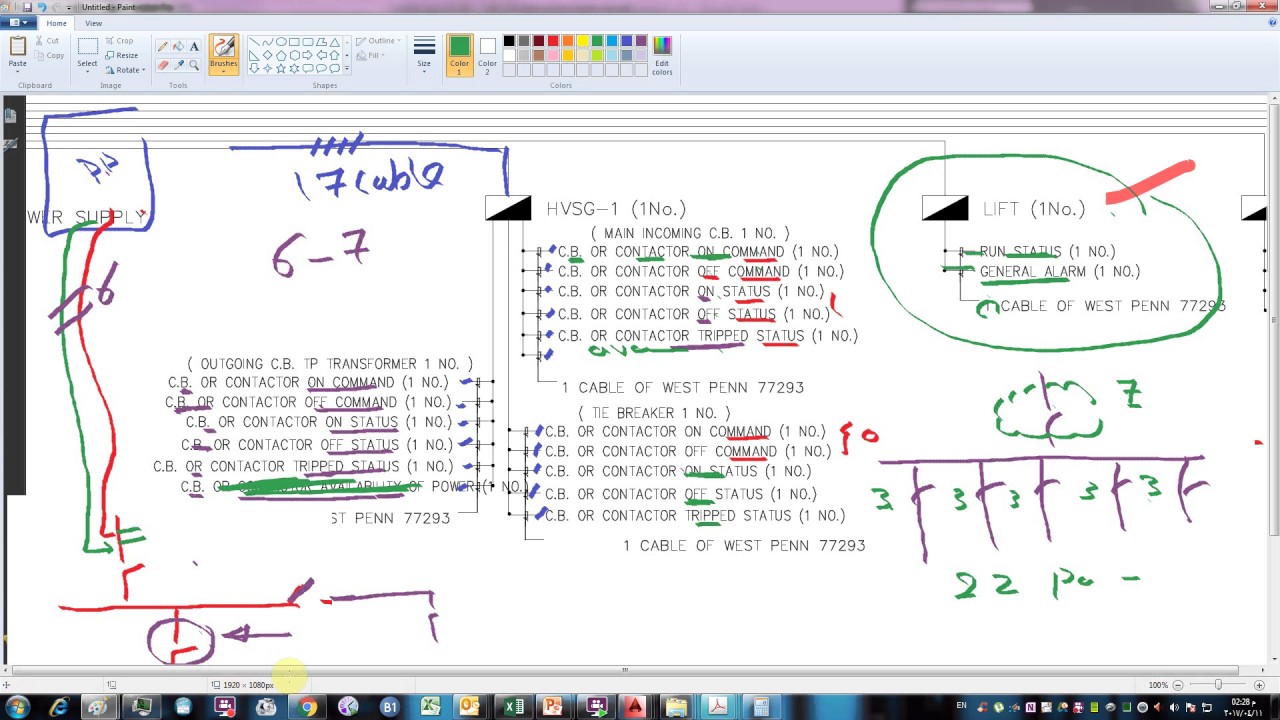Choose the Rectangle shape
This screenshot has width=1280, height=720.
pos(294,42)
